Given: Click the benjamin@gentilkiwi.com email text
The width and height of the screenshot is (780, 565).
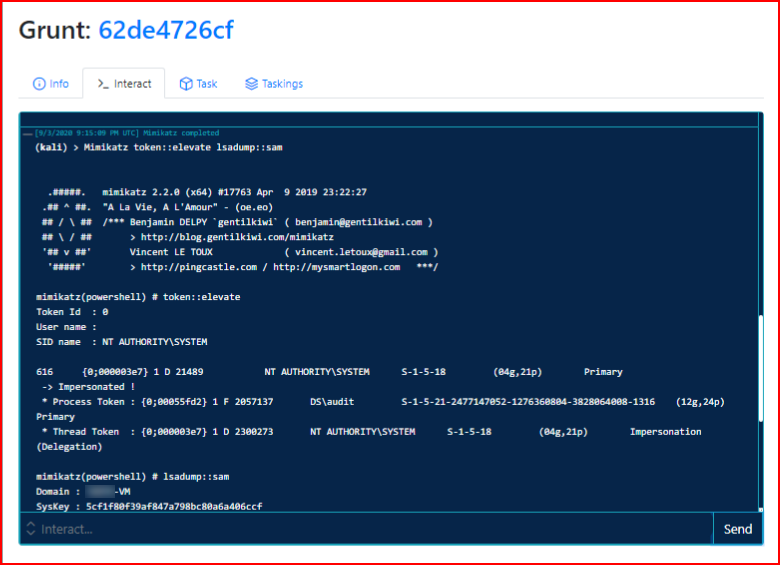Looking at the screenshot, I should 358,222.
